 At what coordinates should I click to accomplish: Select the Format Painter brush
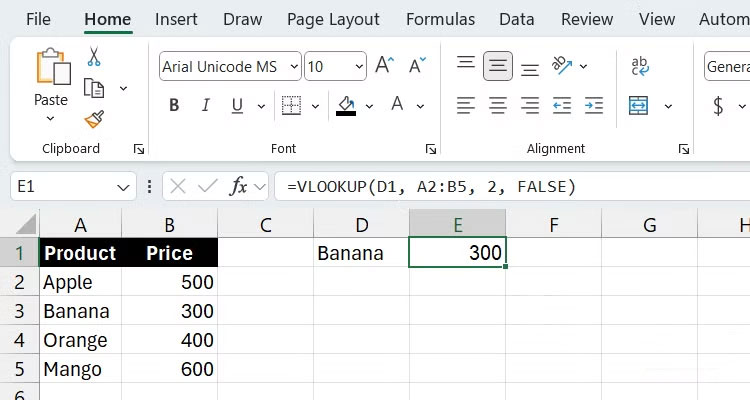(x=94, y=119)
